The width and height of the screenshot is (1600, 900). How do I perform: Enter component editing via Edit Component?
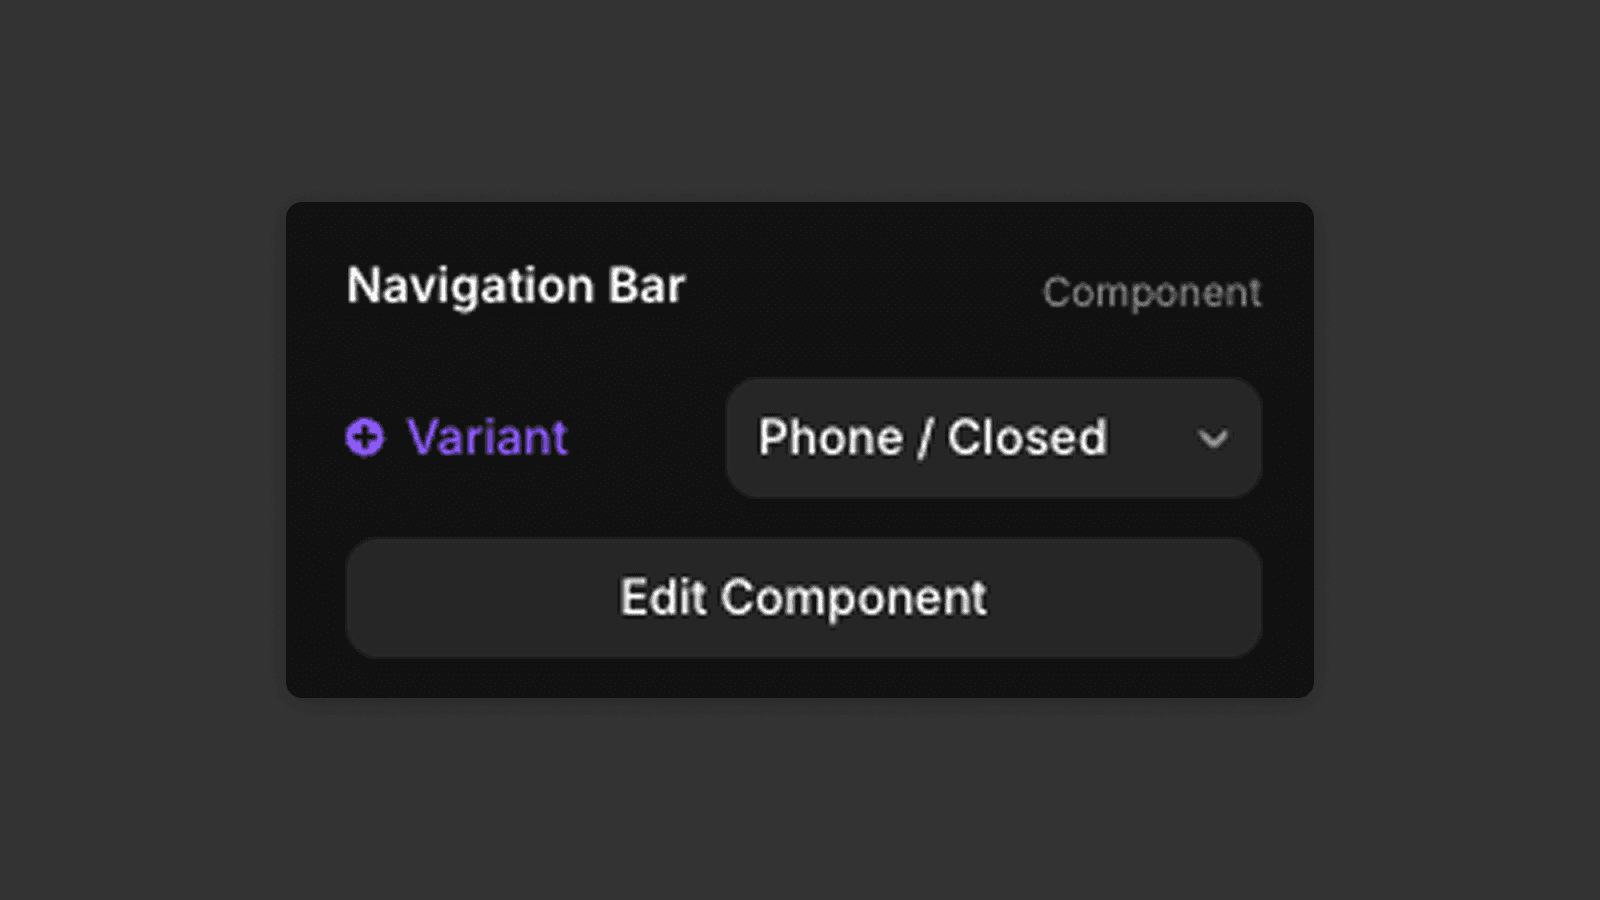[803, 598]
